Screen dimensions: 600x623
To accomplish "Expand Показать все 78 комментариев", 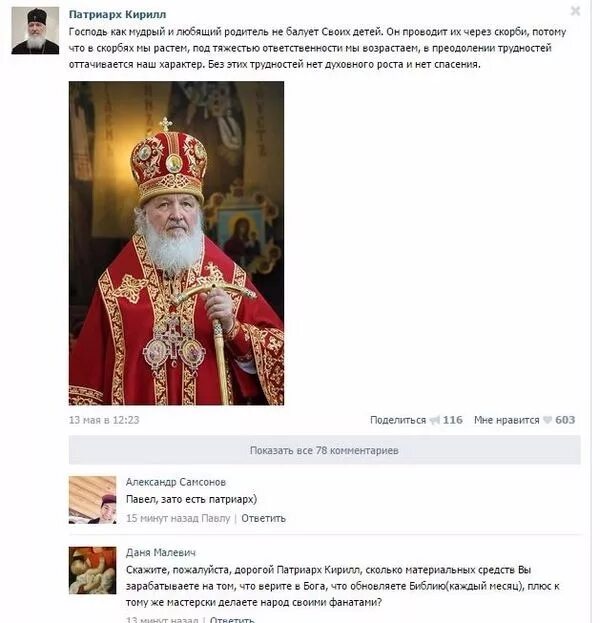I will pos(325,450).
